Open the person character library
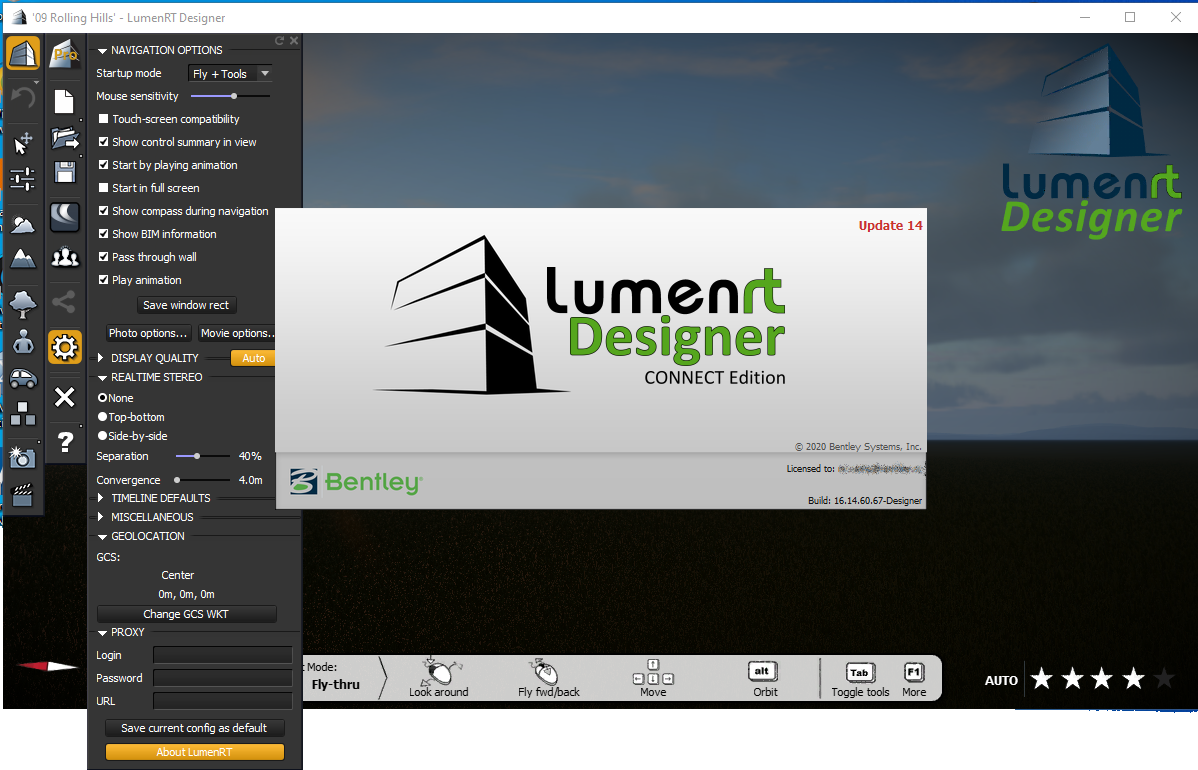Image resolution: width=1198 pixels, height=770 pixels. (x=23, y=341)
